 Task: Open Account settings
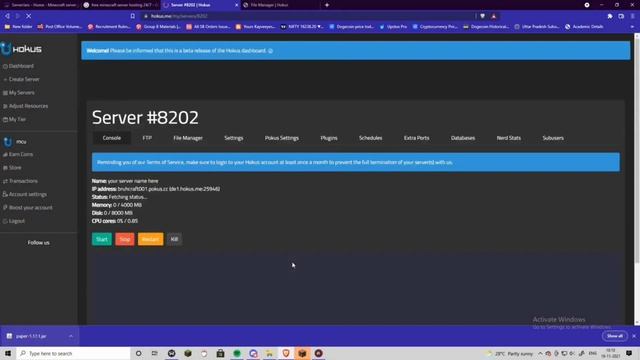click(25, 195)
